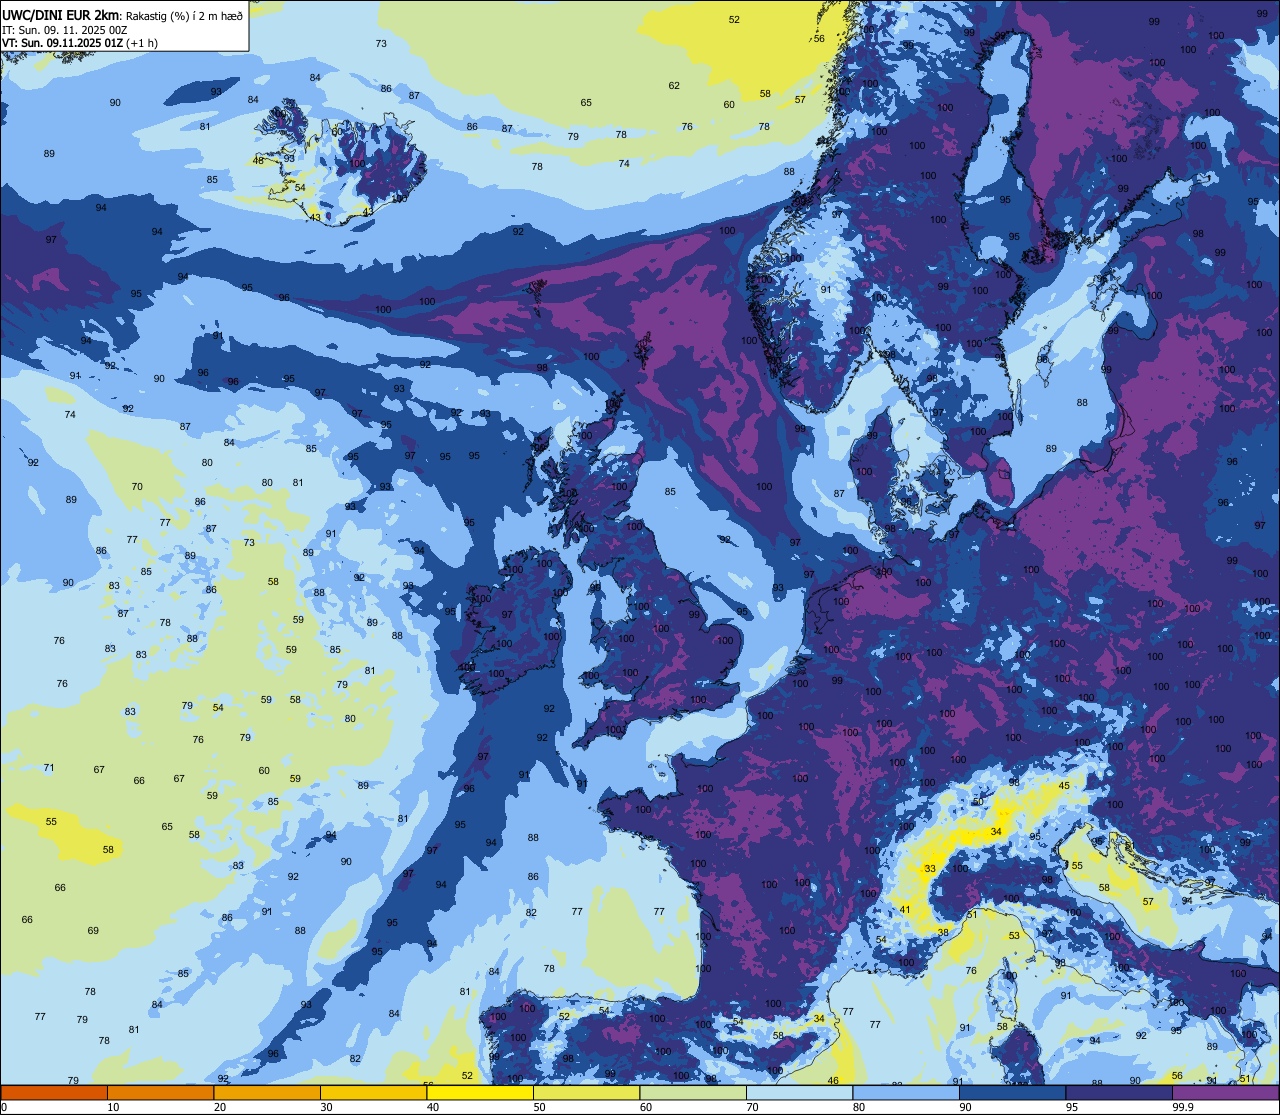
Task: Click the legend tick label "95"
Action: click(x=1072, y=1107)
